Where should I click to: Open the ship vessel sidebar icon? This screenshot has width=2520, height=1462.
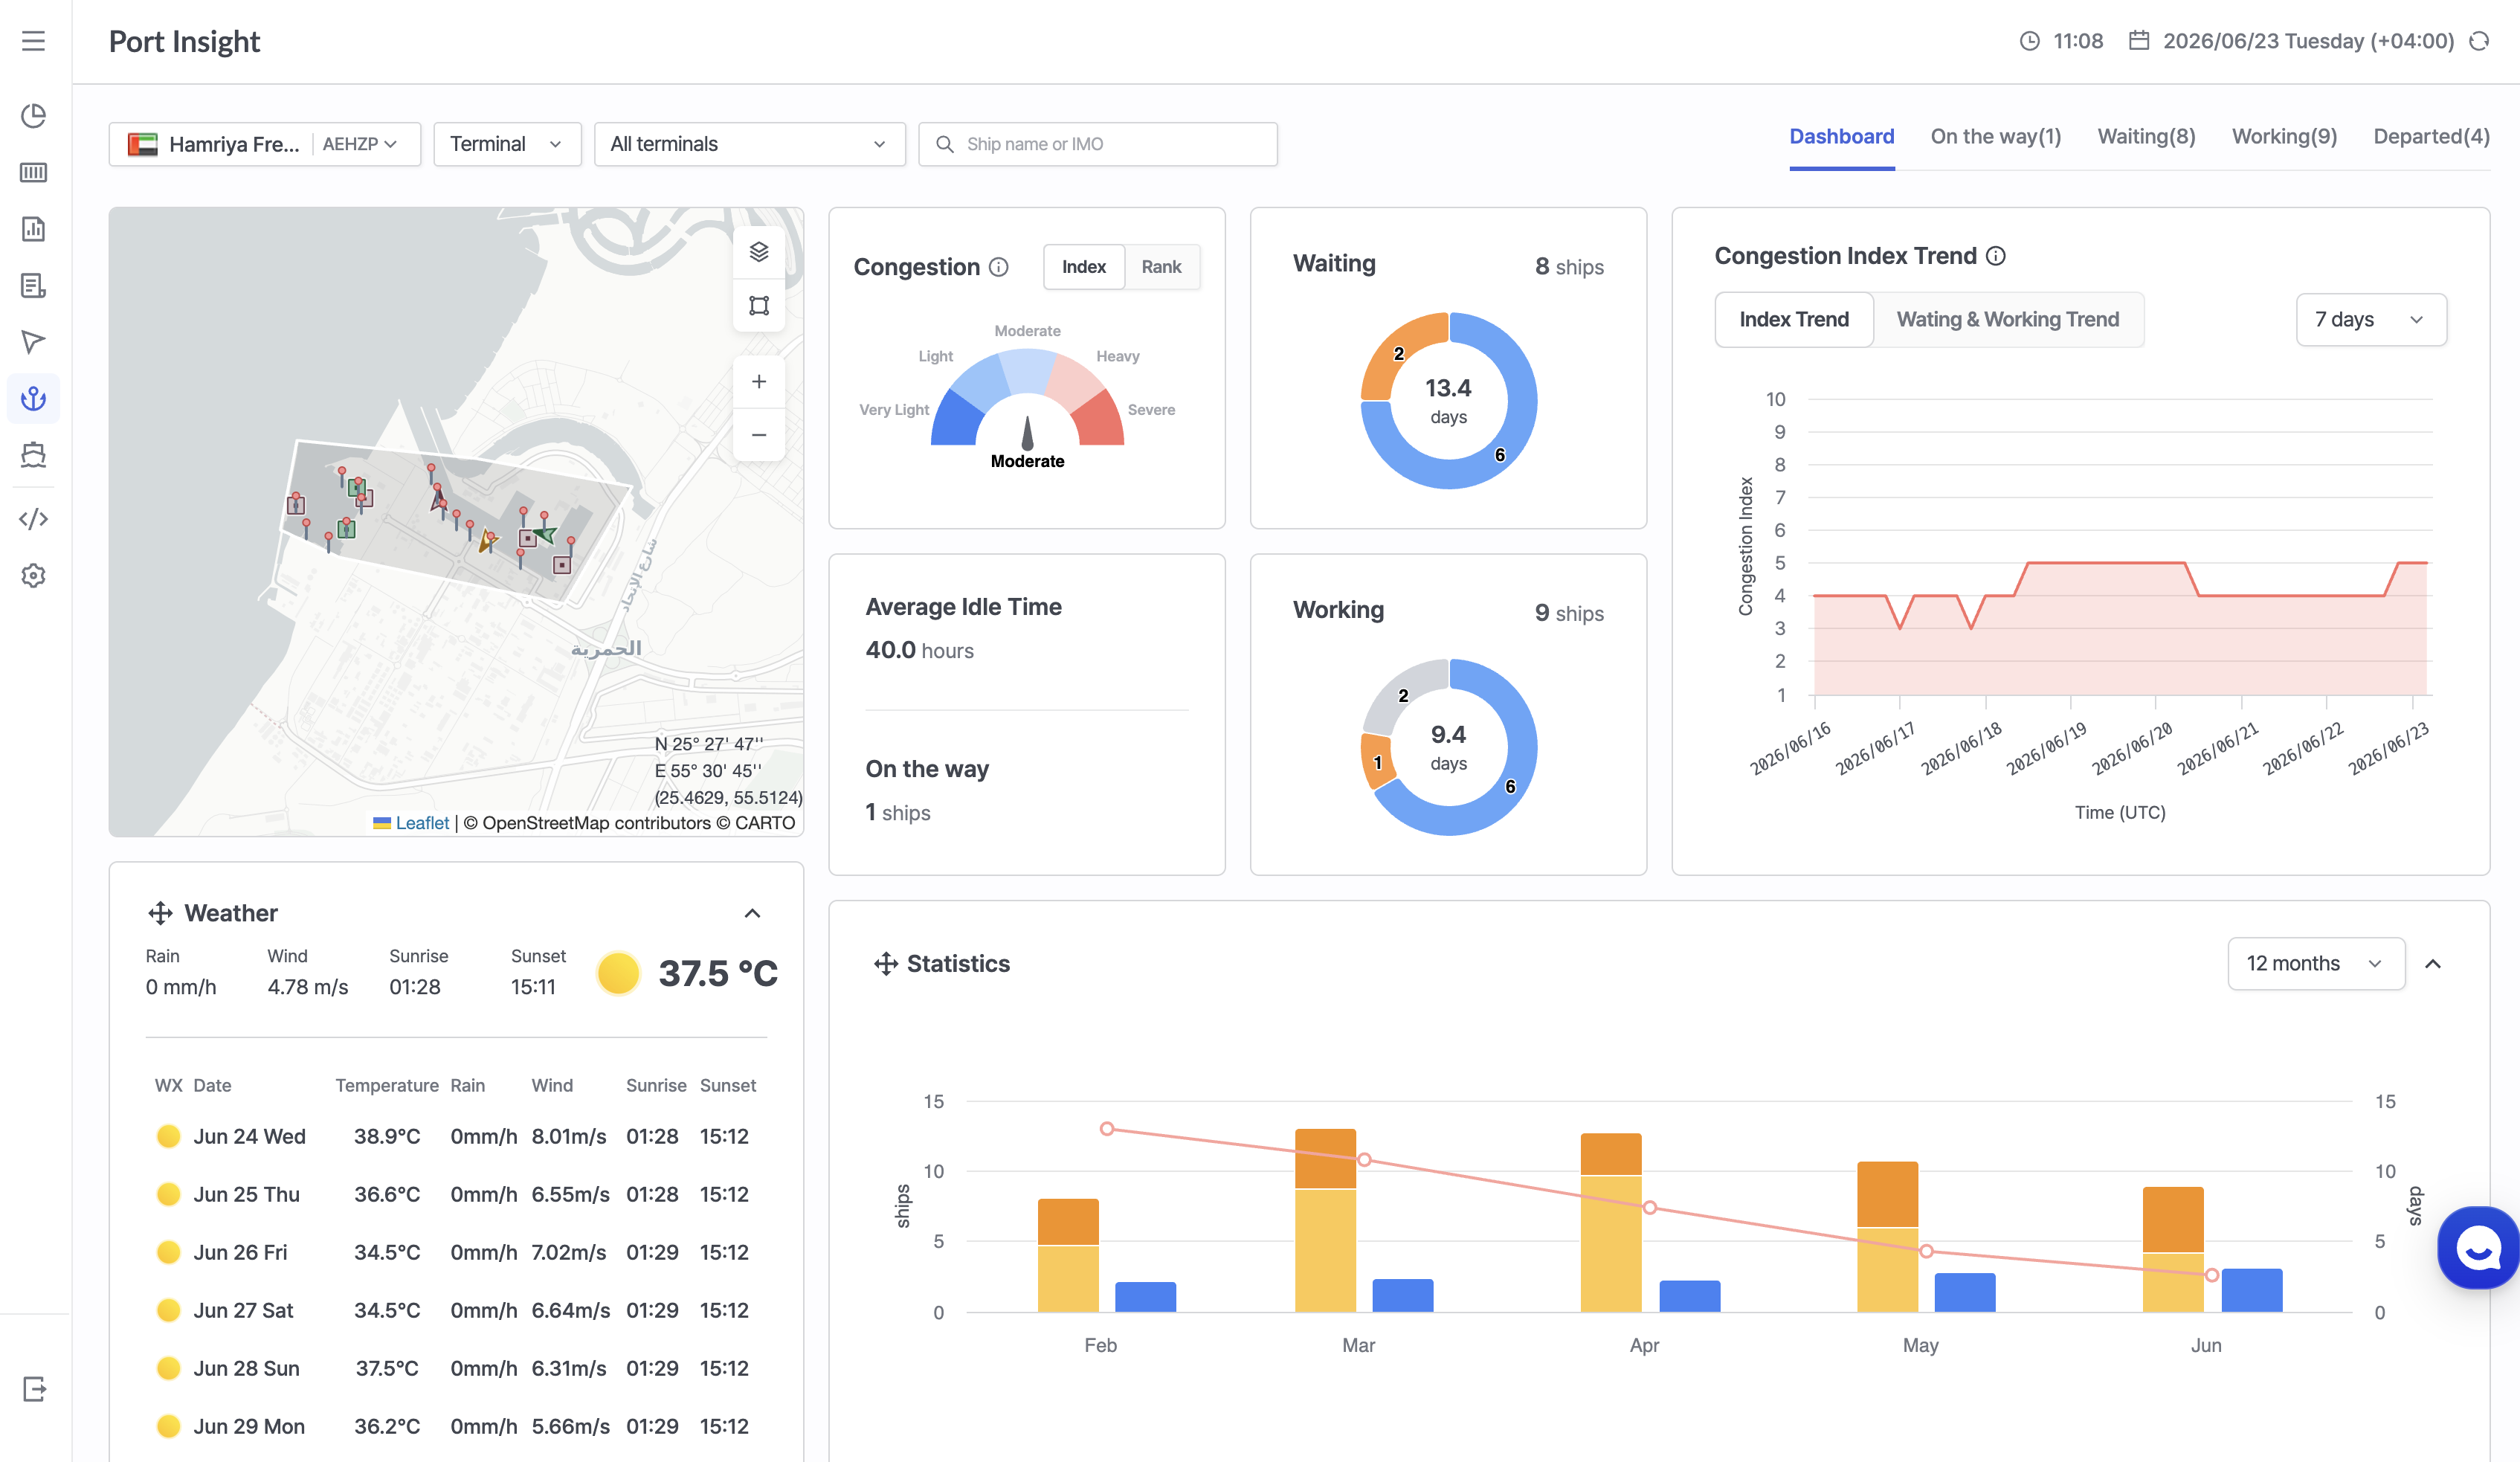click(33, 455)
